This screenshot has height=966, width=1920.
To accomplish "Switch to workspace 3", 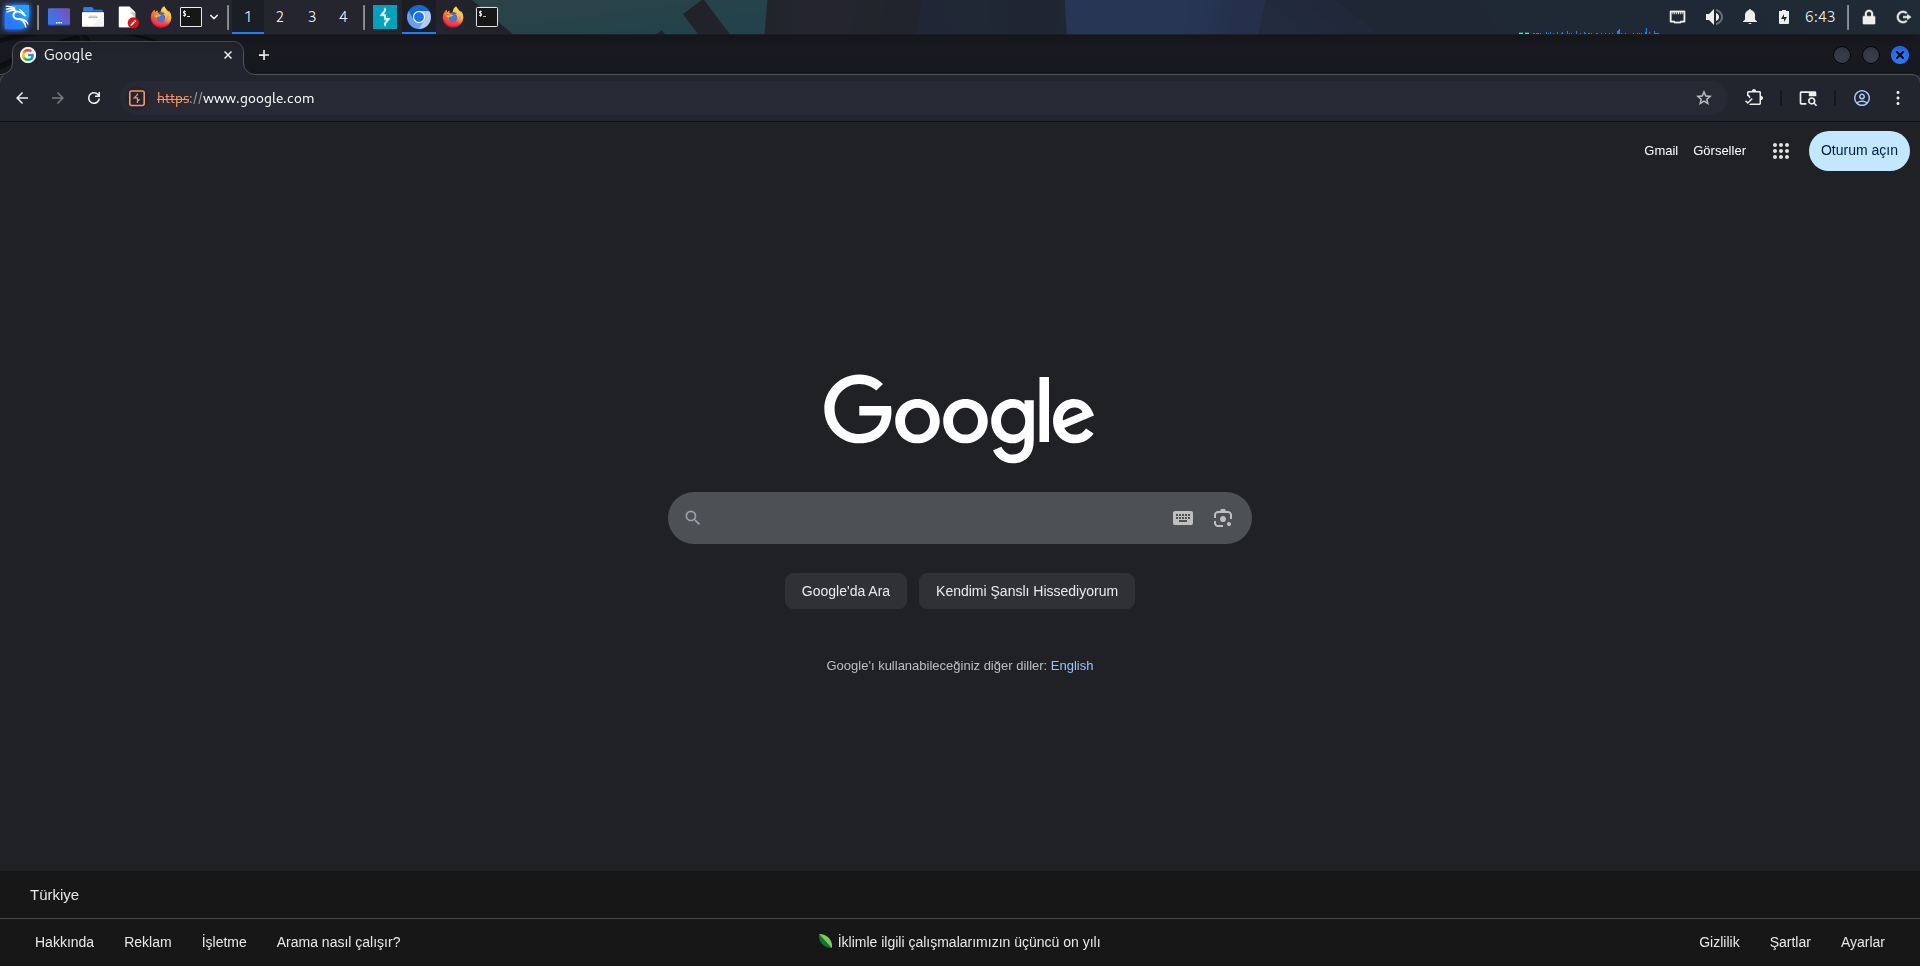I will pos(312,17).
